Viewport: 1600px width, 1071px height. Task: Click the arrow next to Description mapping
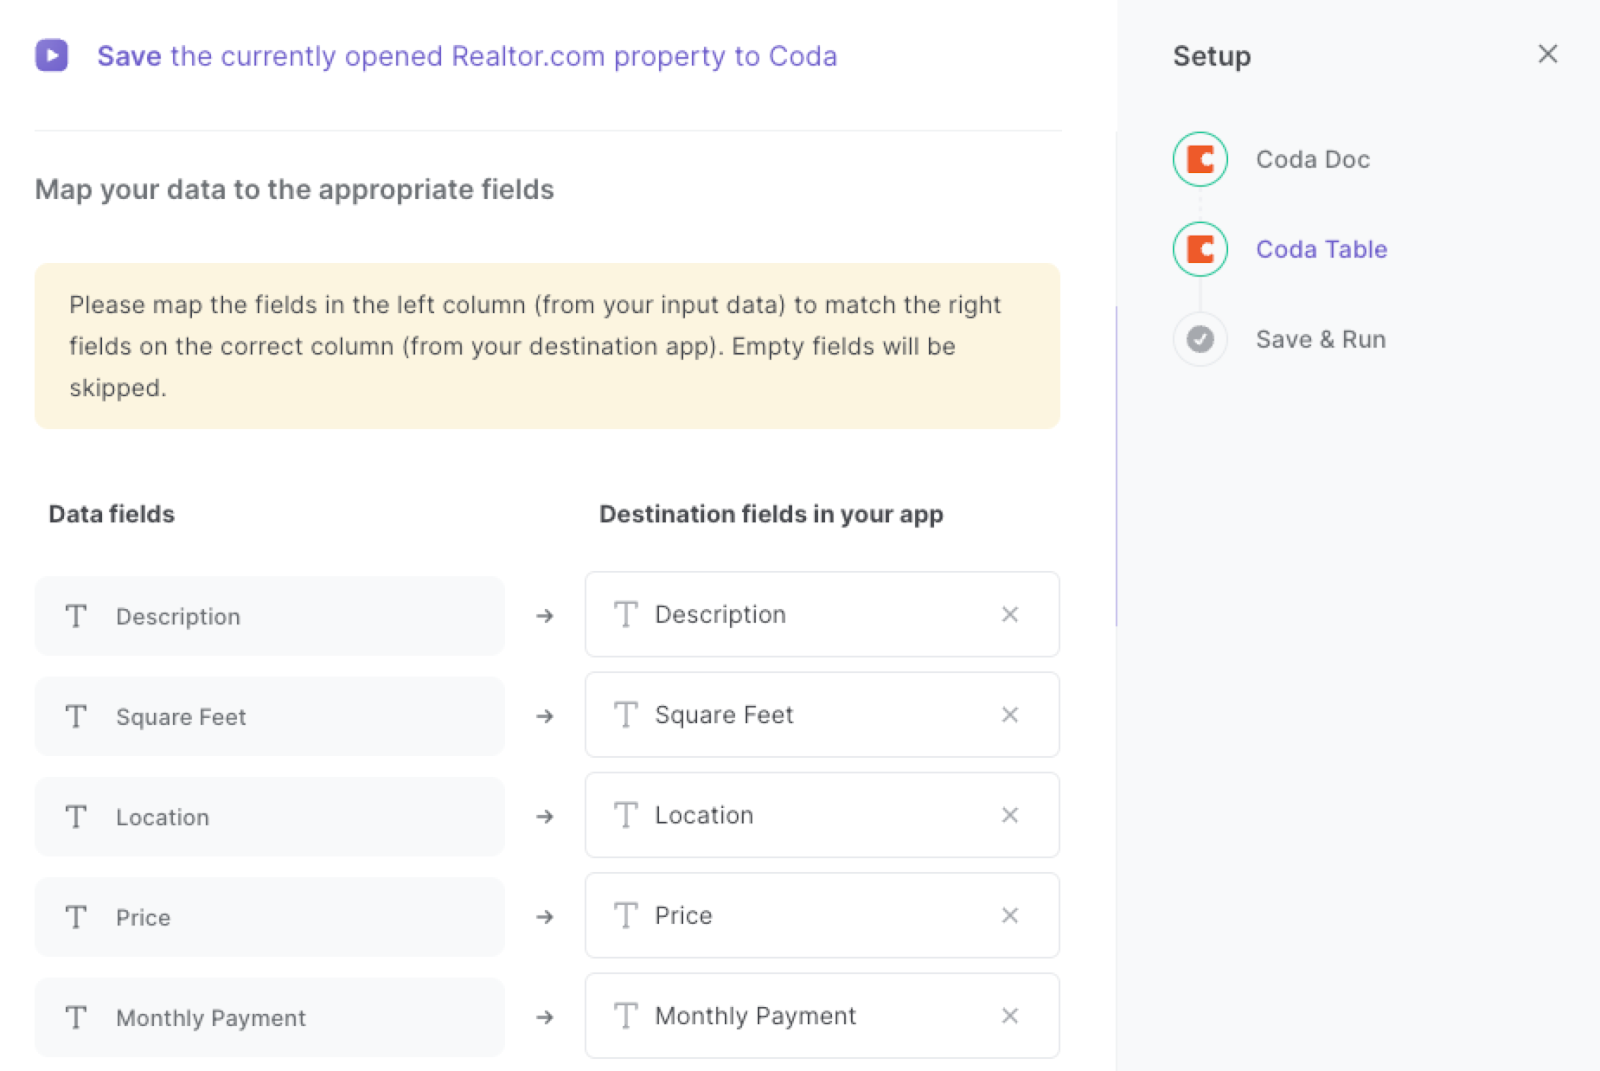[x=545, y=616]
